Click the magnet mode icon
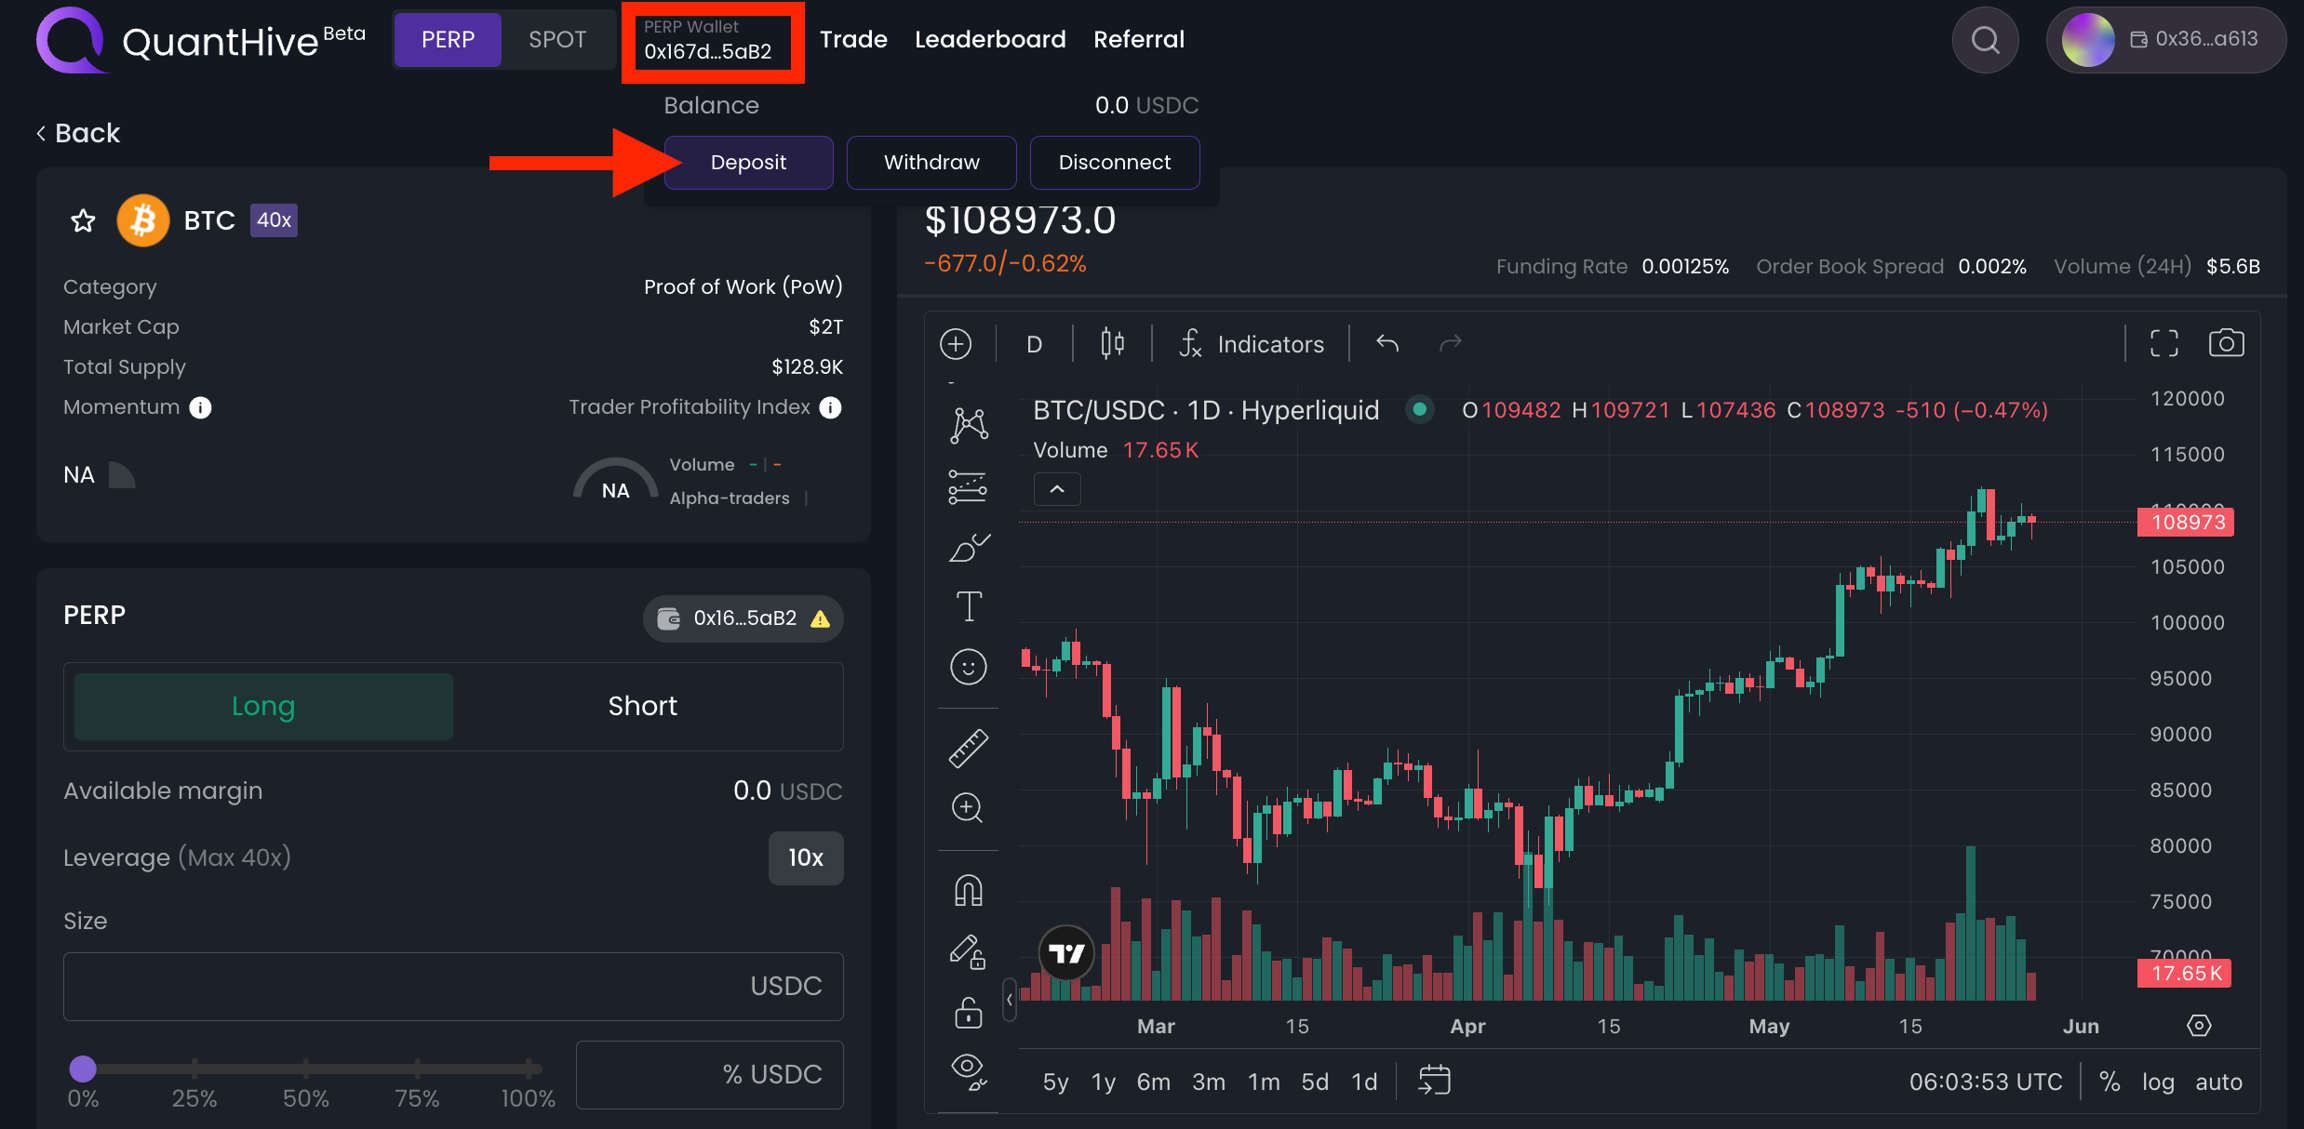Screen dimensions: 2304x1129 [x=968, y=890]
